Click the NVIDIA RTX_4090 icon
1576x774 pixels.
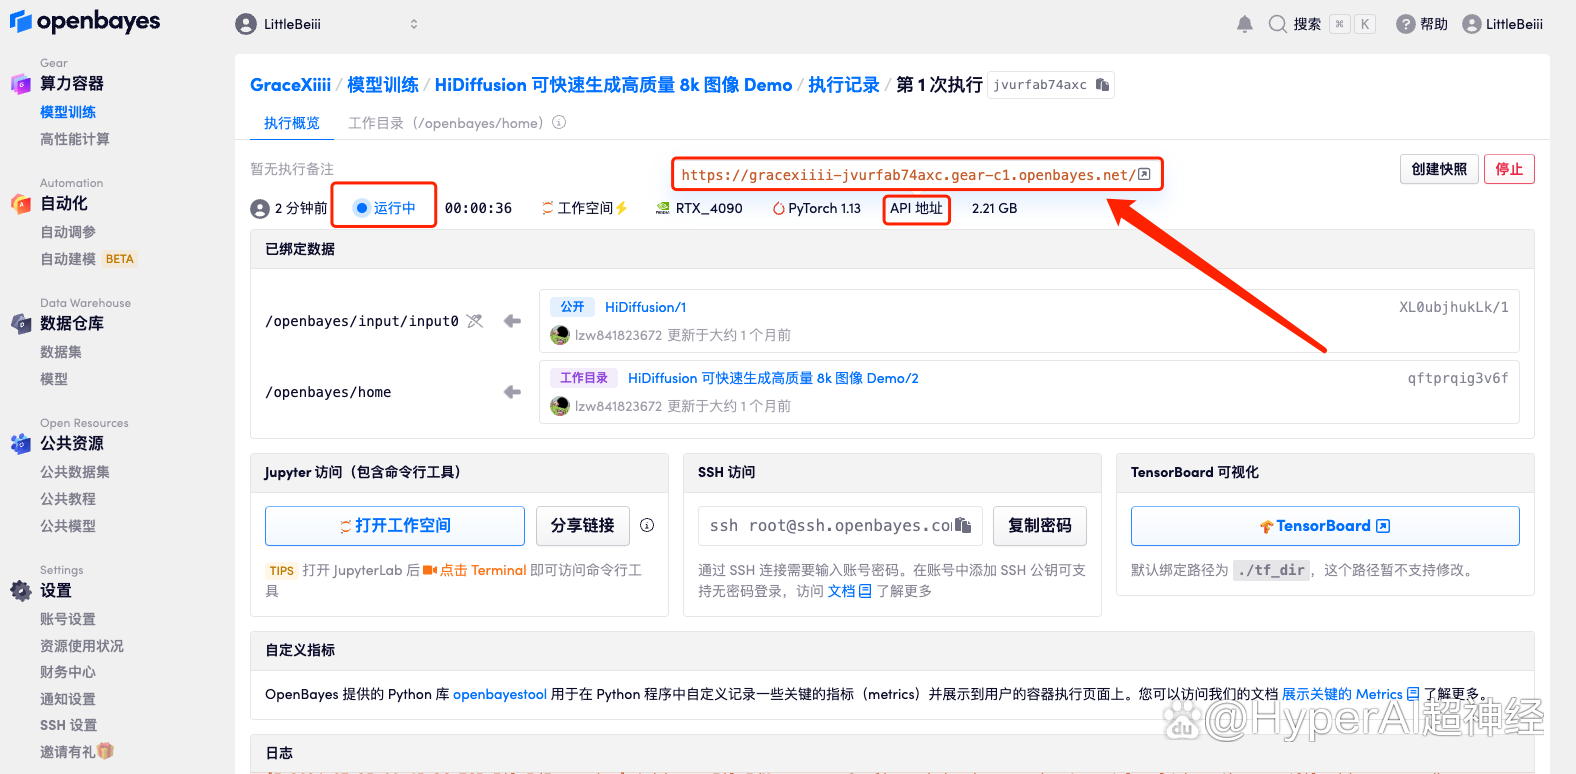tap(663, 208)
